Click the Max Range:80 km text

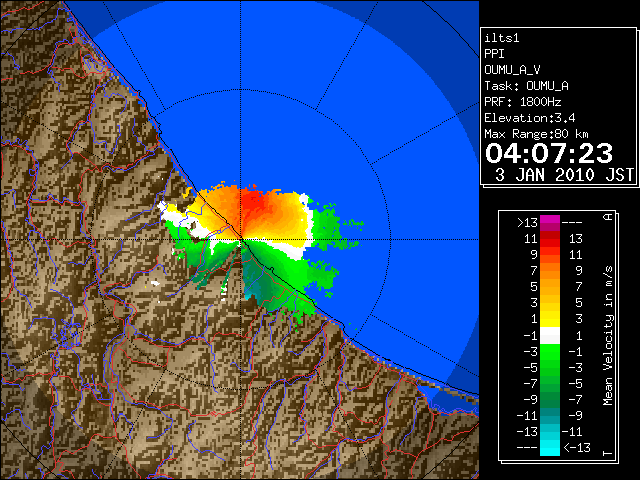click(536, 134)
